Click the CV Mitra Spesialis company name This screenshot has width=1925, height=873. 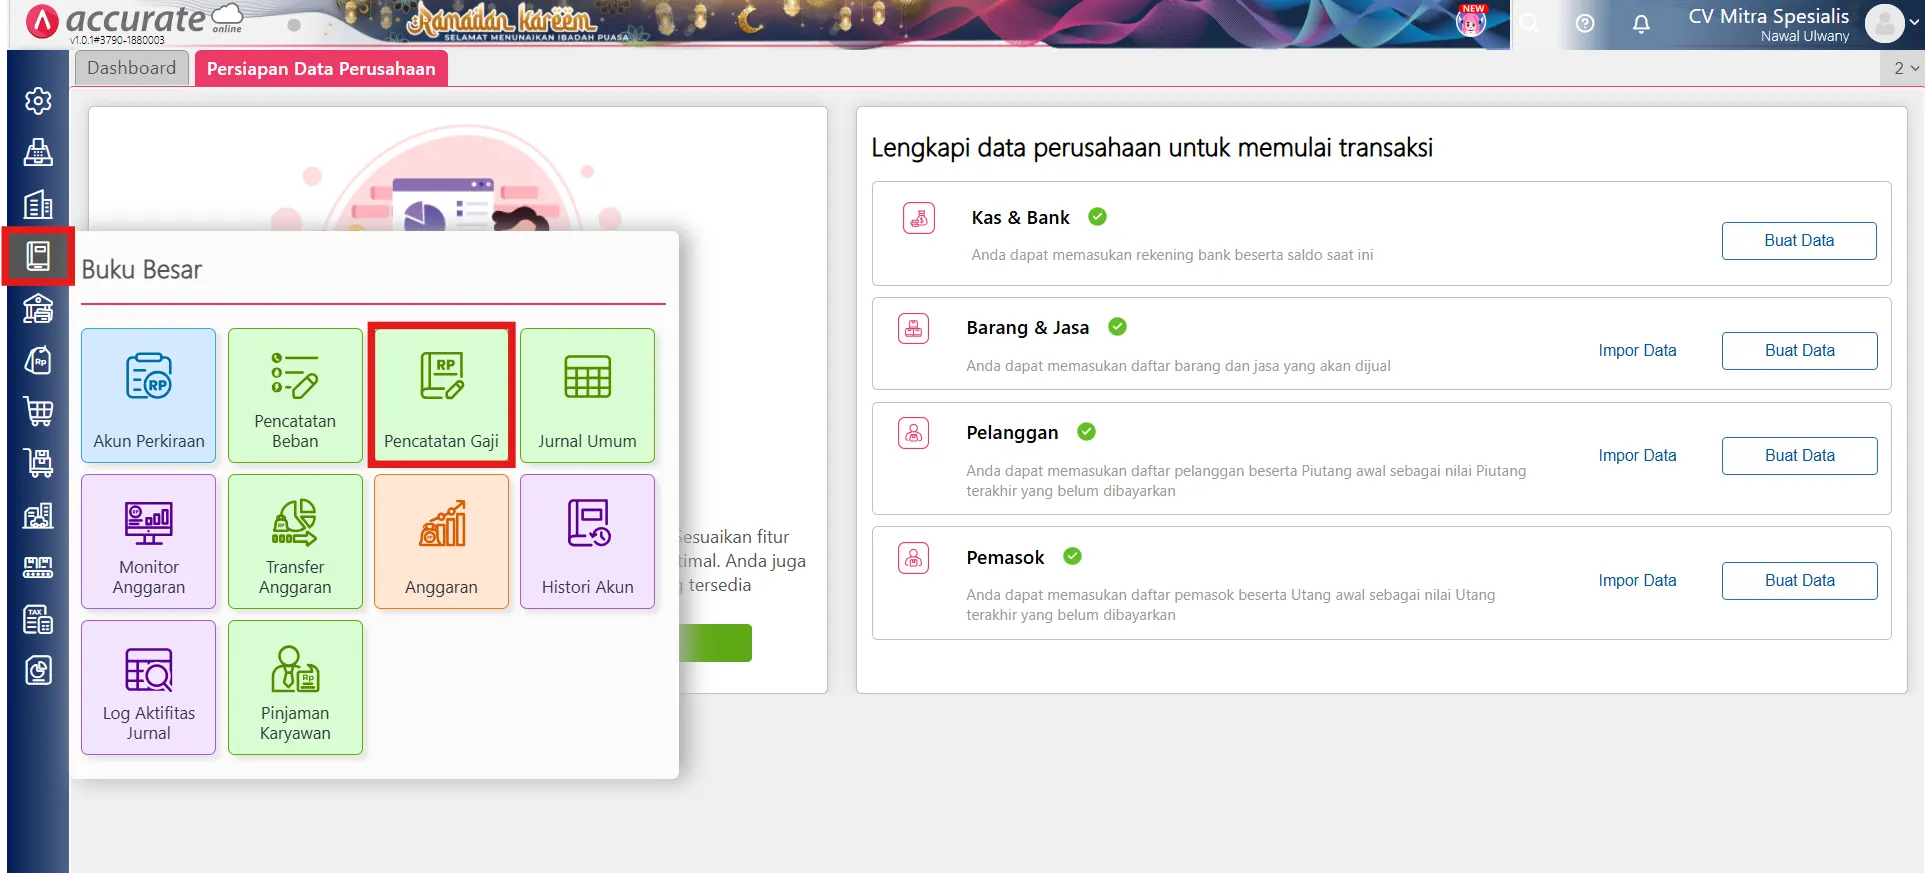pyautogui.click(x=1769, y=16)
